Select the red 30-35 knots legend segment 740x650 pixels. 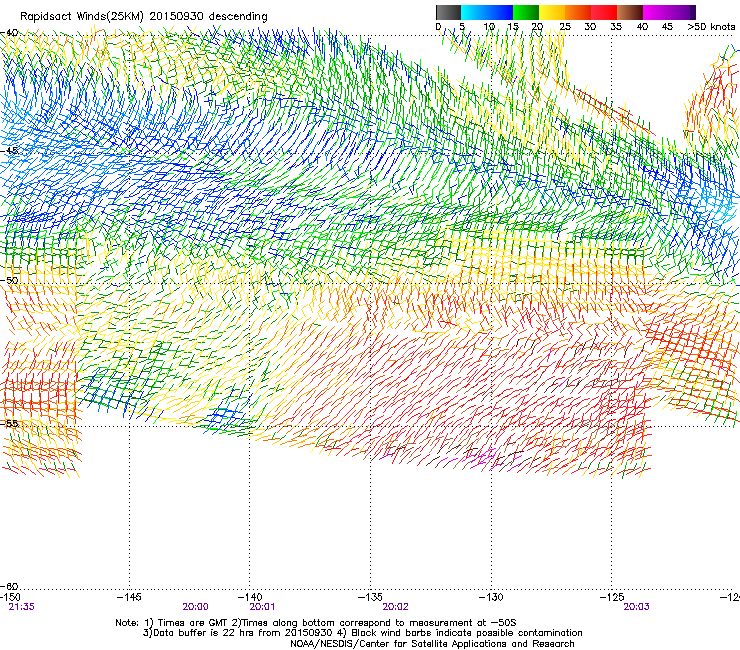click(x=604, y=12)
